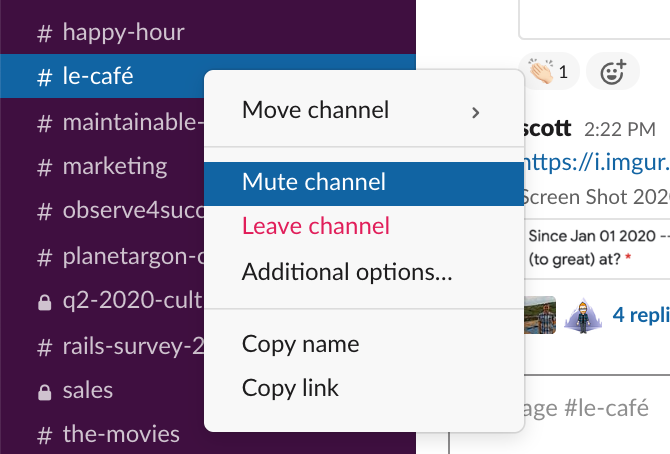670x454 pixels.
Task: Click the clapping hands reaction
Action: click(x=549, y=72)
